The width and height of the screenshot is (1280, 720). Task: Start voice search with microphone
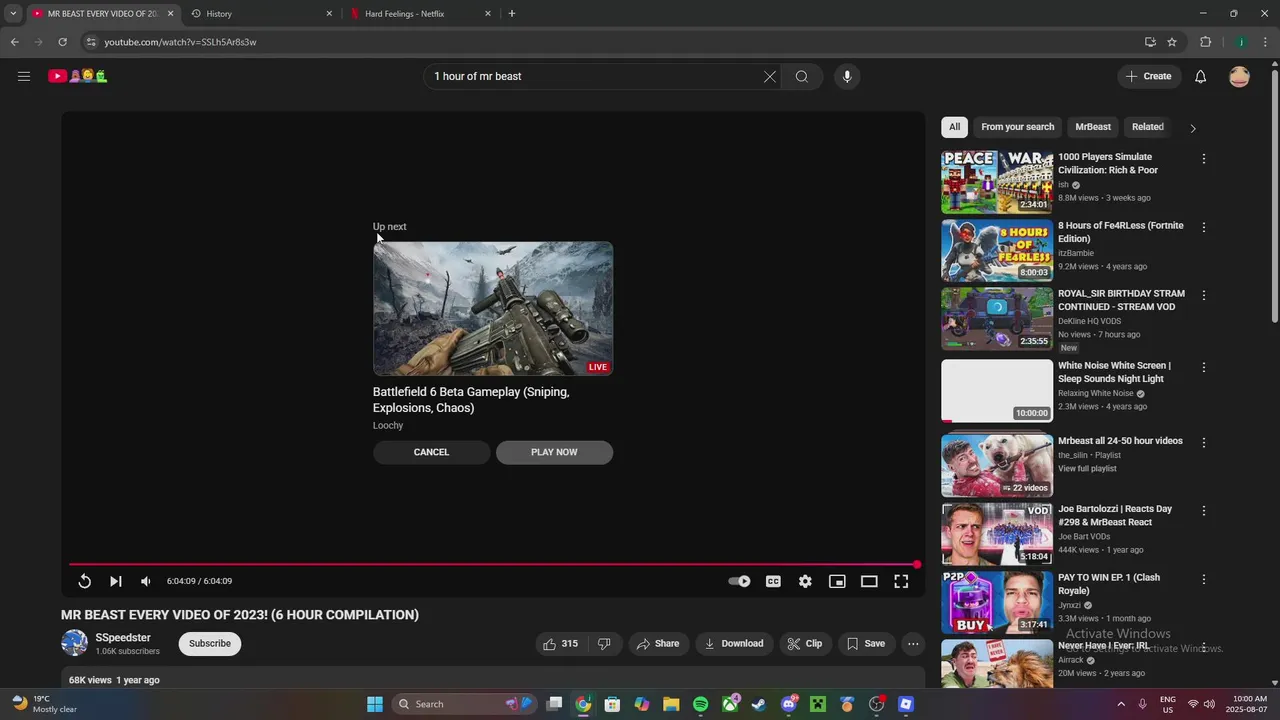pyautogui.click(x=847, y=76)
